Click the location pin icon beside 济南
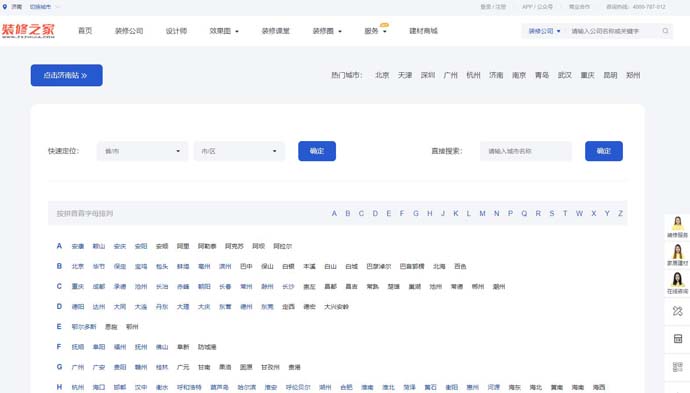This screenshot has width=690, height=393. [x=5, y=7]
